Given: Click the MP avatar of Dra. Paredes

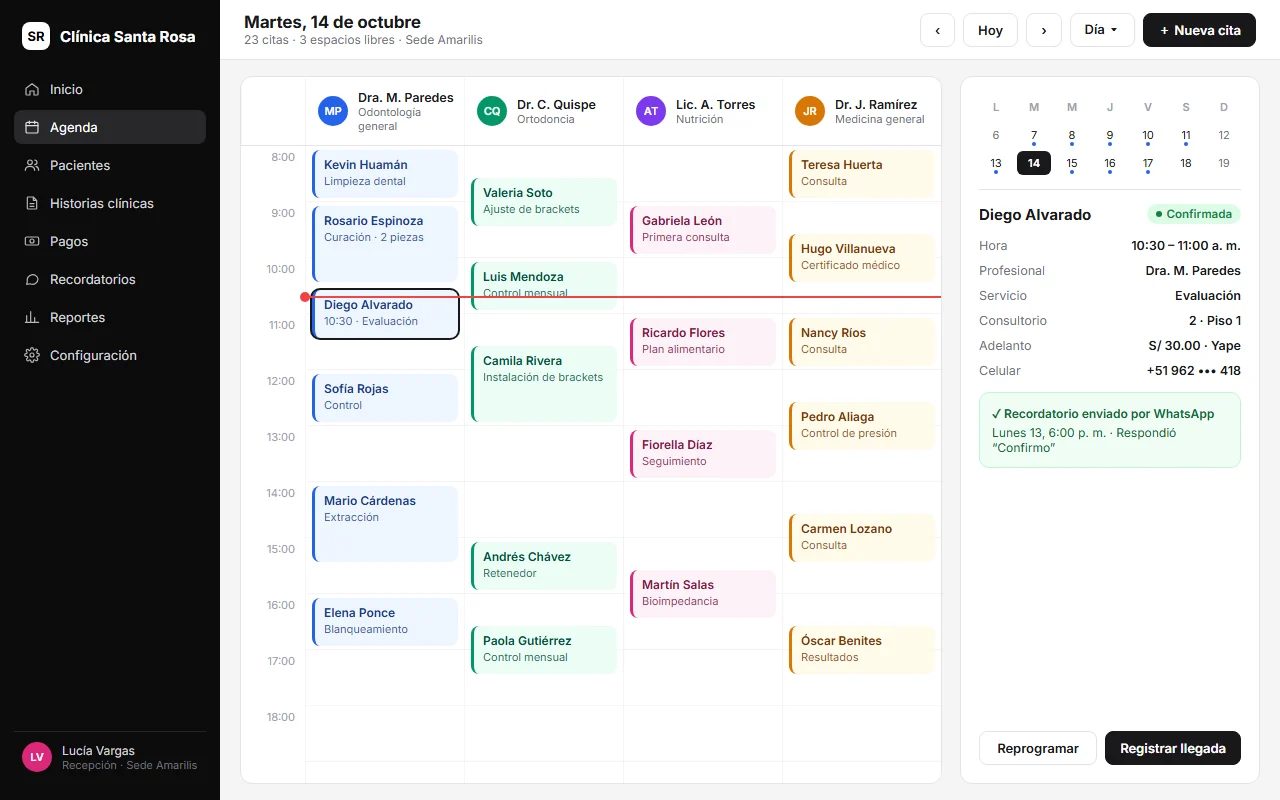Looking at the screenshot, I should pyautogui.click(x=333, y=111).
